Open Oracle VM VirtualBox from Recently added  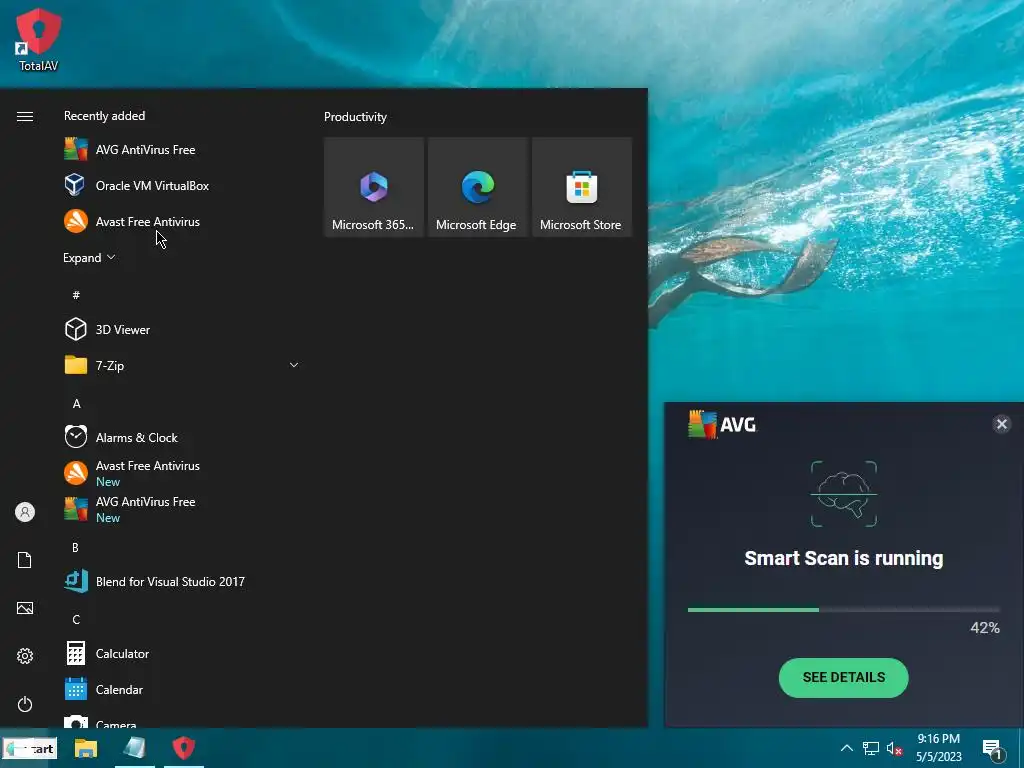point(183,185)
